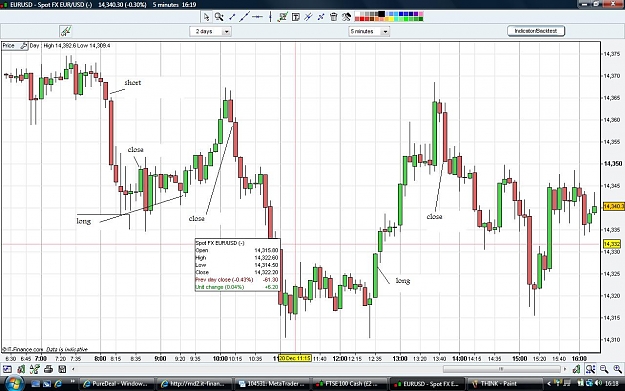Image resolution: width=625 pixels, height=391 pixels.
Task: Click the yellow 20 Dec 11:15 time marker
Action: tap(295, 358)
